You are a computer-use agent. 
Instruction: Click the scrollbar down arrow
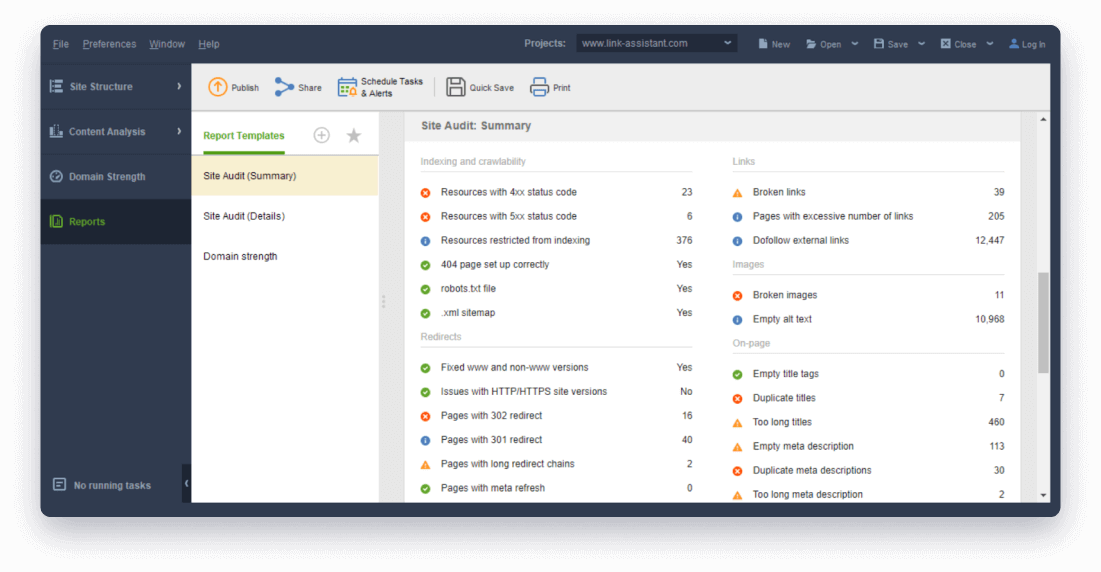[1043, 495]
